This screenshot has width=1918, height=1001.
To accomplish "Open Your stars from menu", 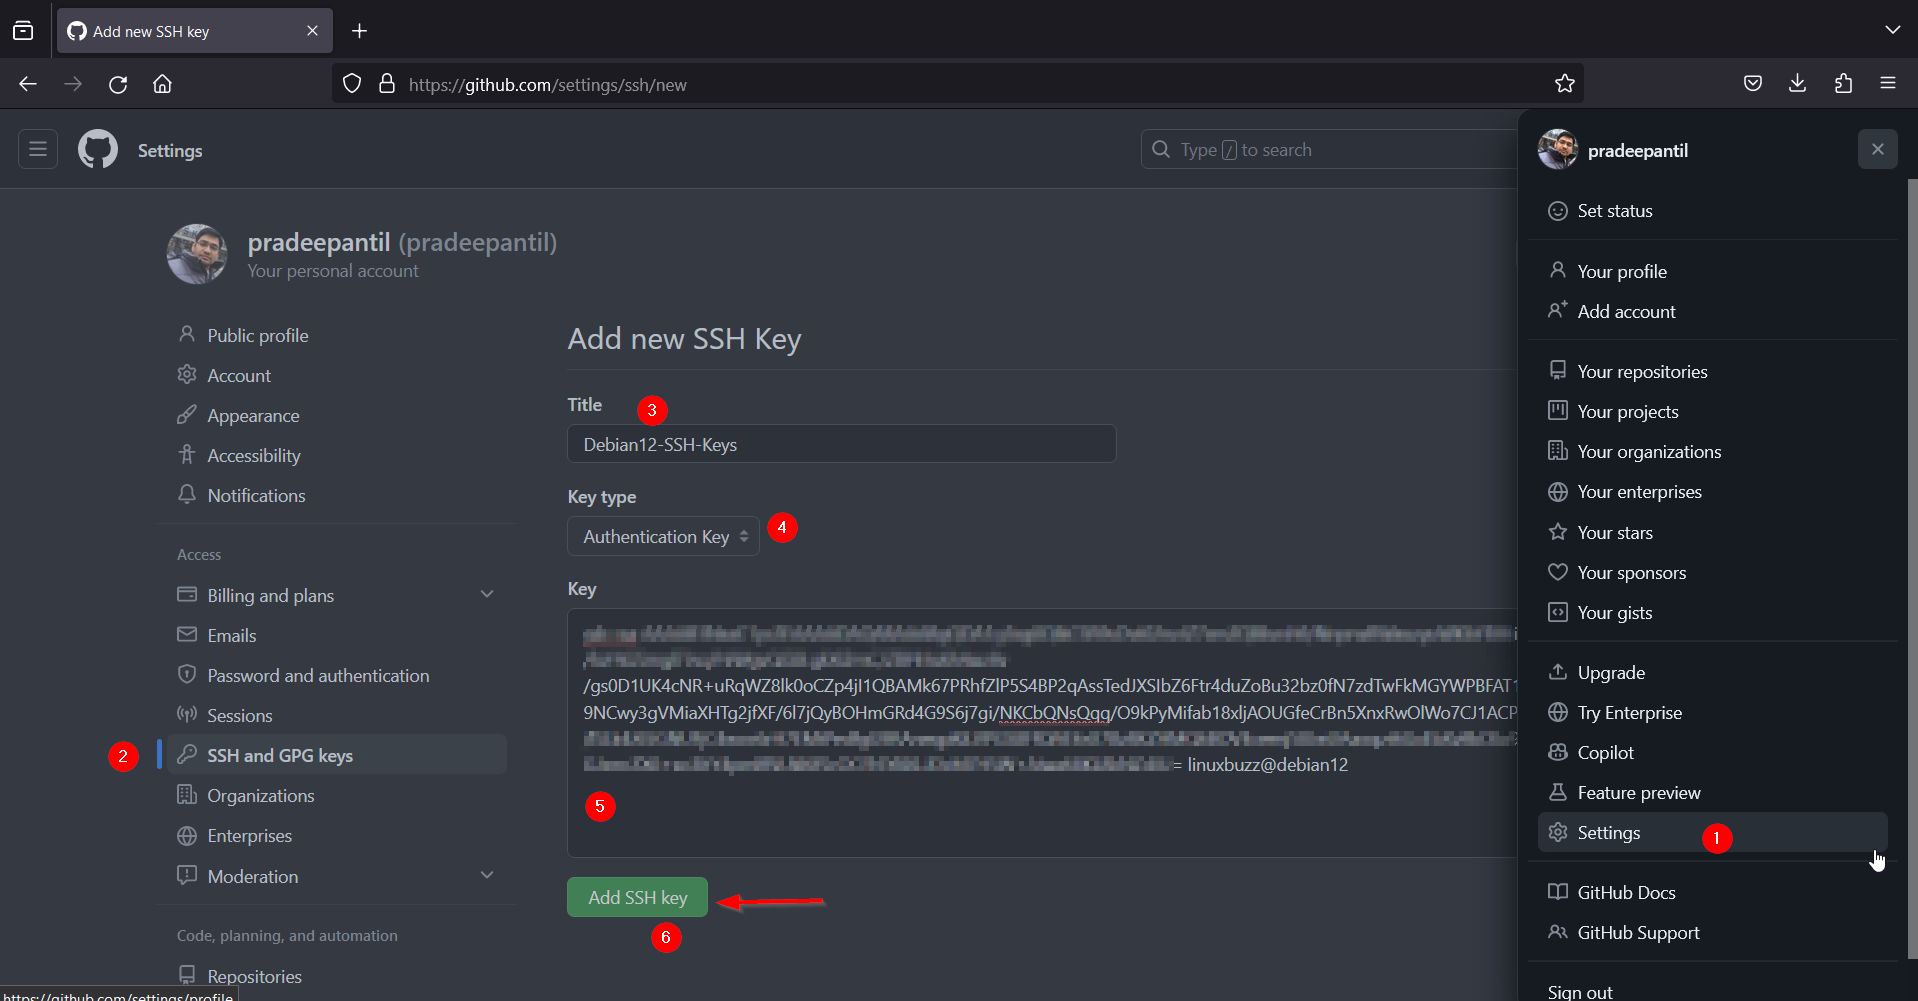I will 1712,532.
